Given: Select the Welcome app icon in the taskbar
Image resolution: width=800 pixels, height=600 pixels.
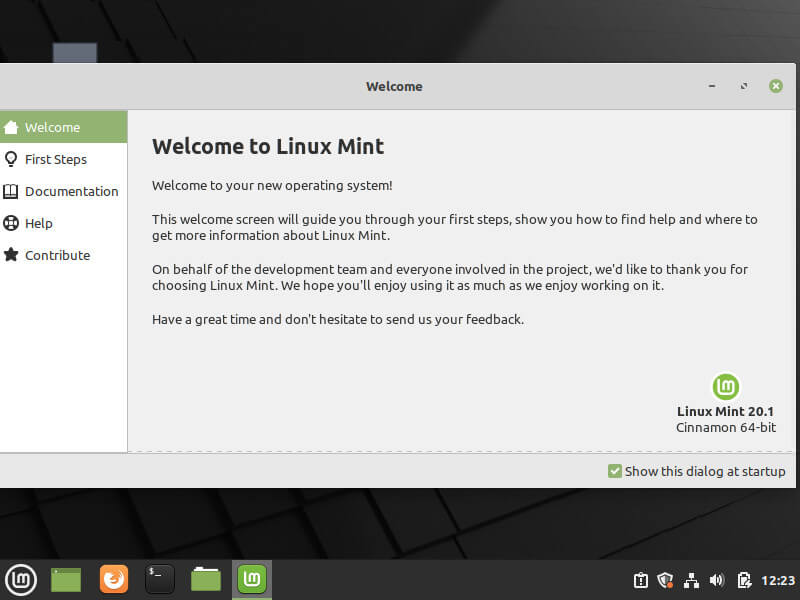Looking at the screenshot, I should coord(251,579).
